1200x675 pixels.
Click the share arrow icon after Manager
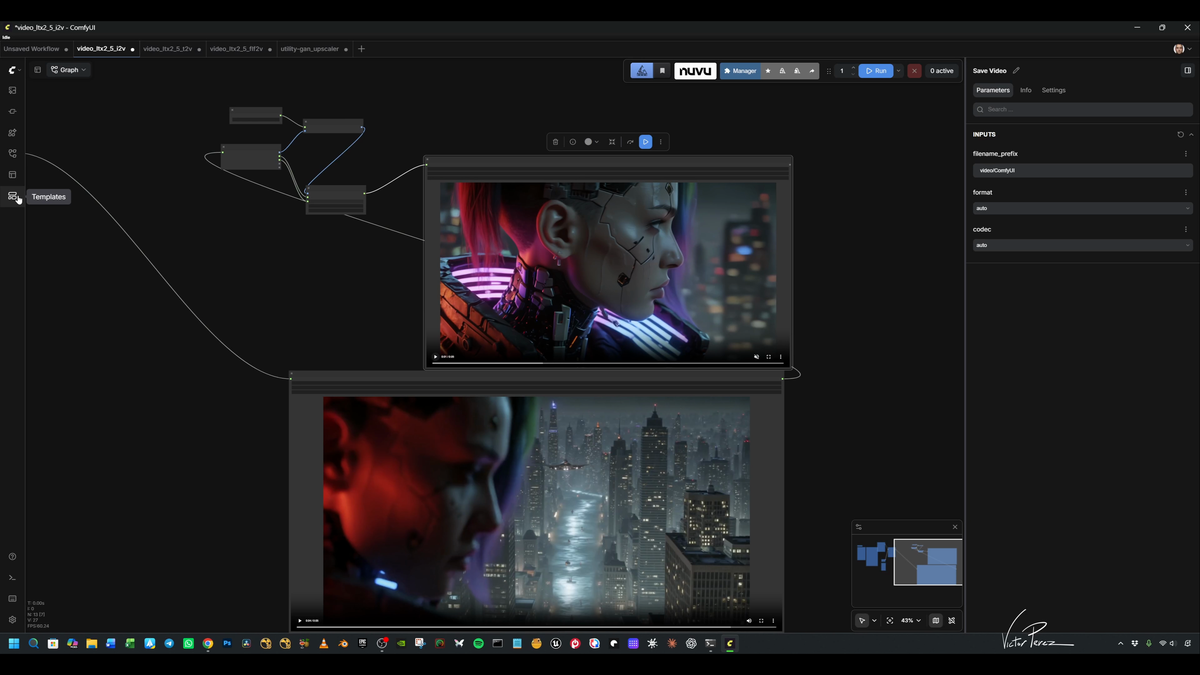pos(811,71)
